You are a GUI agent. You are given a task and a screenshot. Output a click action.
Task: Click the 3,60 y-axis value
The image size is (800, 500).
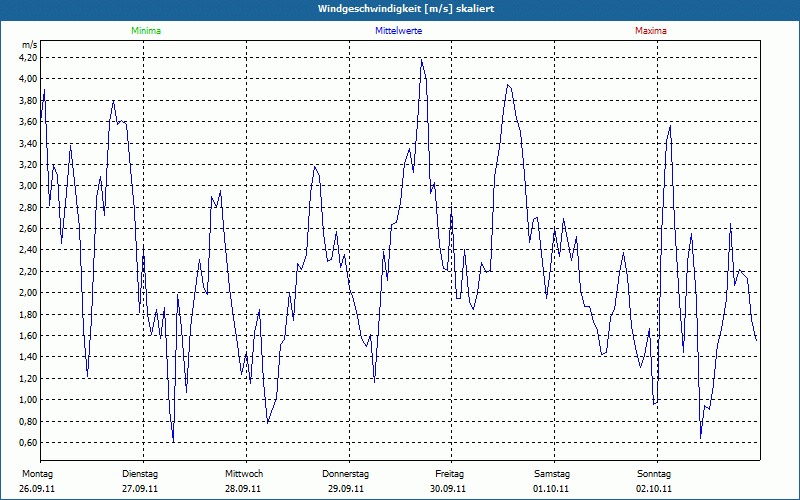pos(29,121)
